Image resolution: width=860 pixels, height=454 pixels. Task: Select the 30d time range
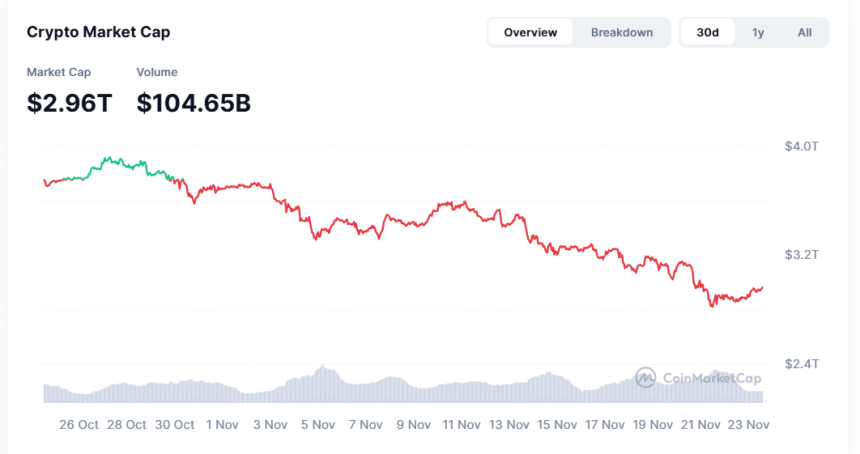coord(708,33)
